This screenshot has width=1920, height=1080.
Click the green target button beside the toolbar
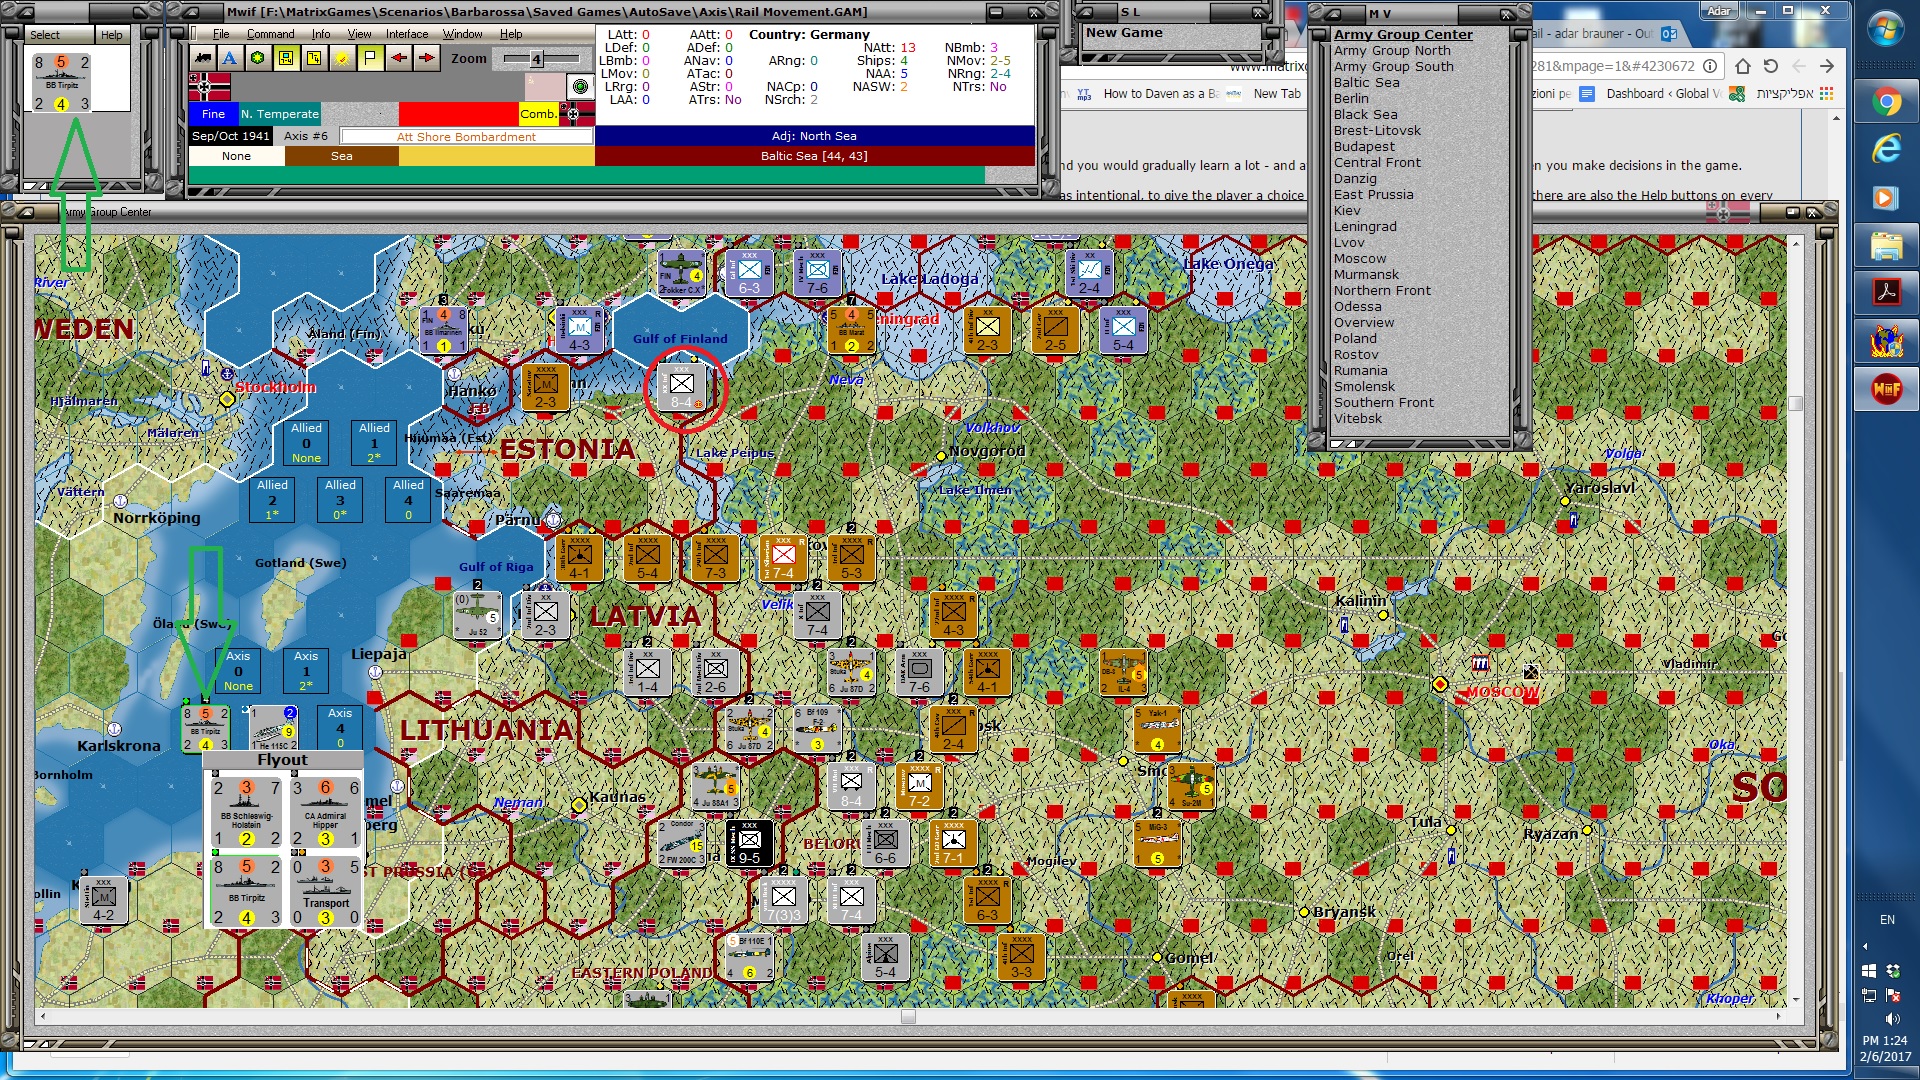pyautogui.click(x=579, y=86)
